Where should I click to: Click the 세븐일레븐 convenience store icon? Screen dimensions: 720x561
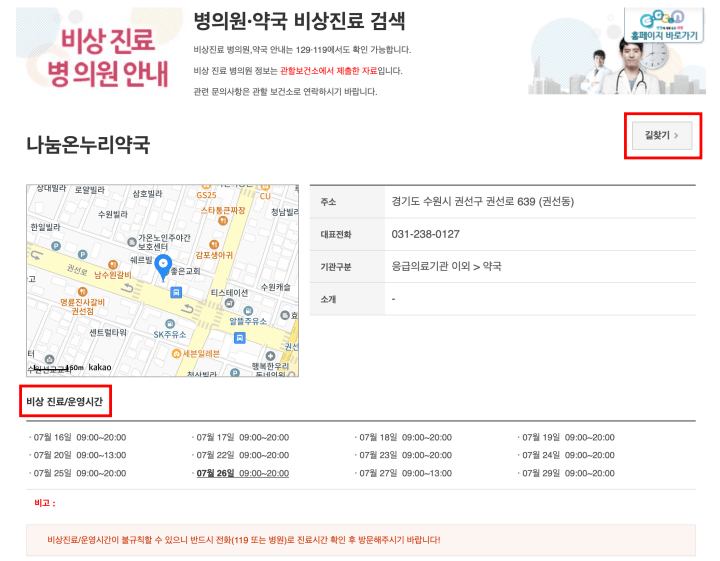[x=176, y=353]
